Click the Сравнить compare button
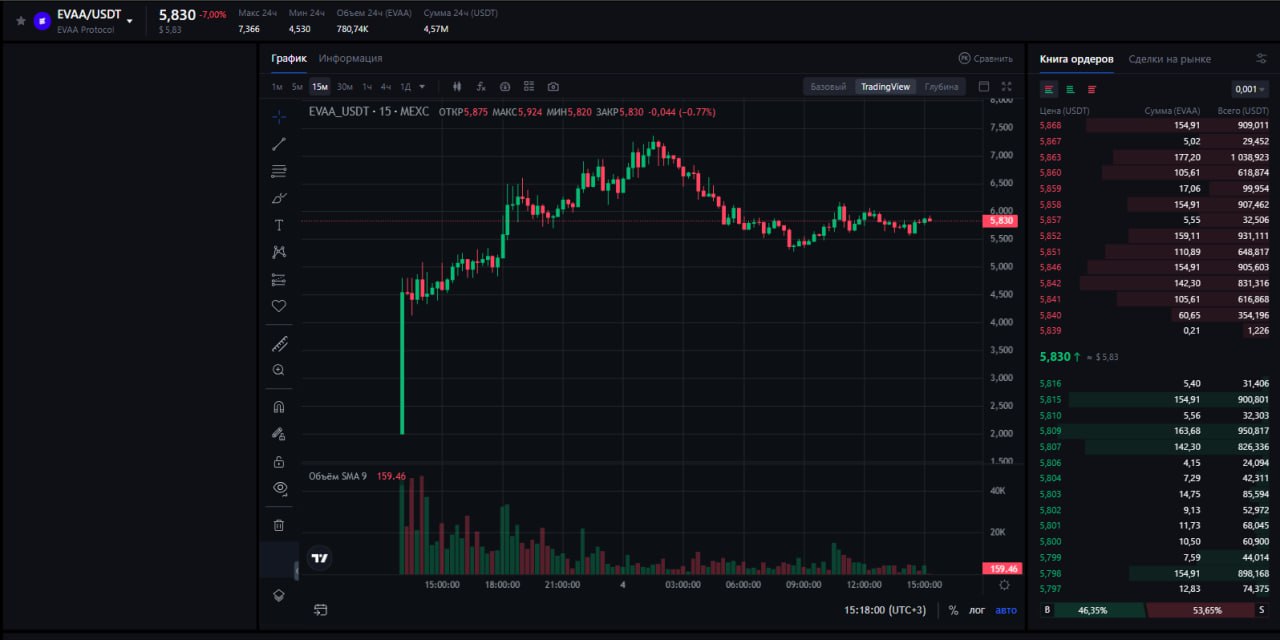This screenshot has height=640, width=1280. click(985, 59)
